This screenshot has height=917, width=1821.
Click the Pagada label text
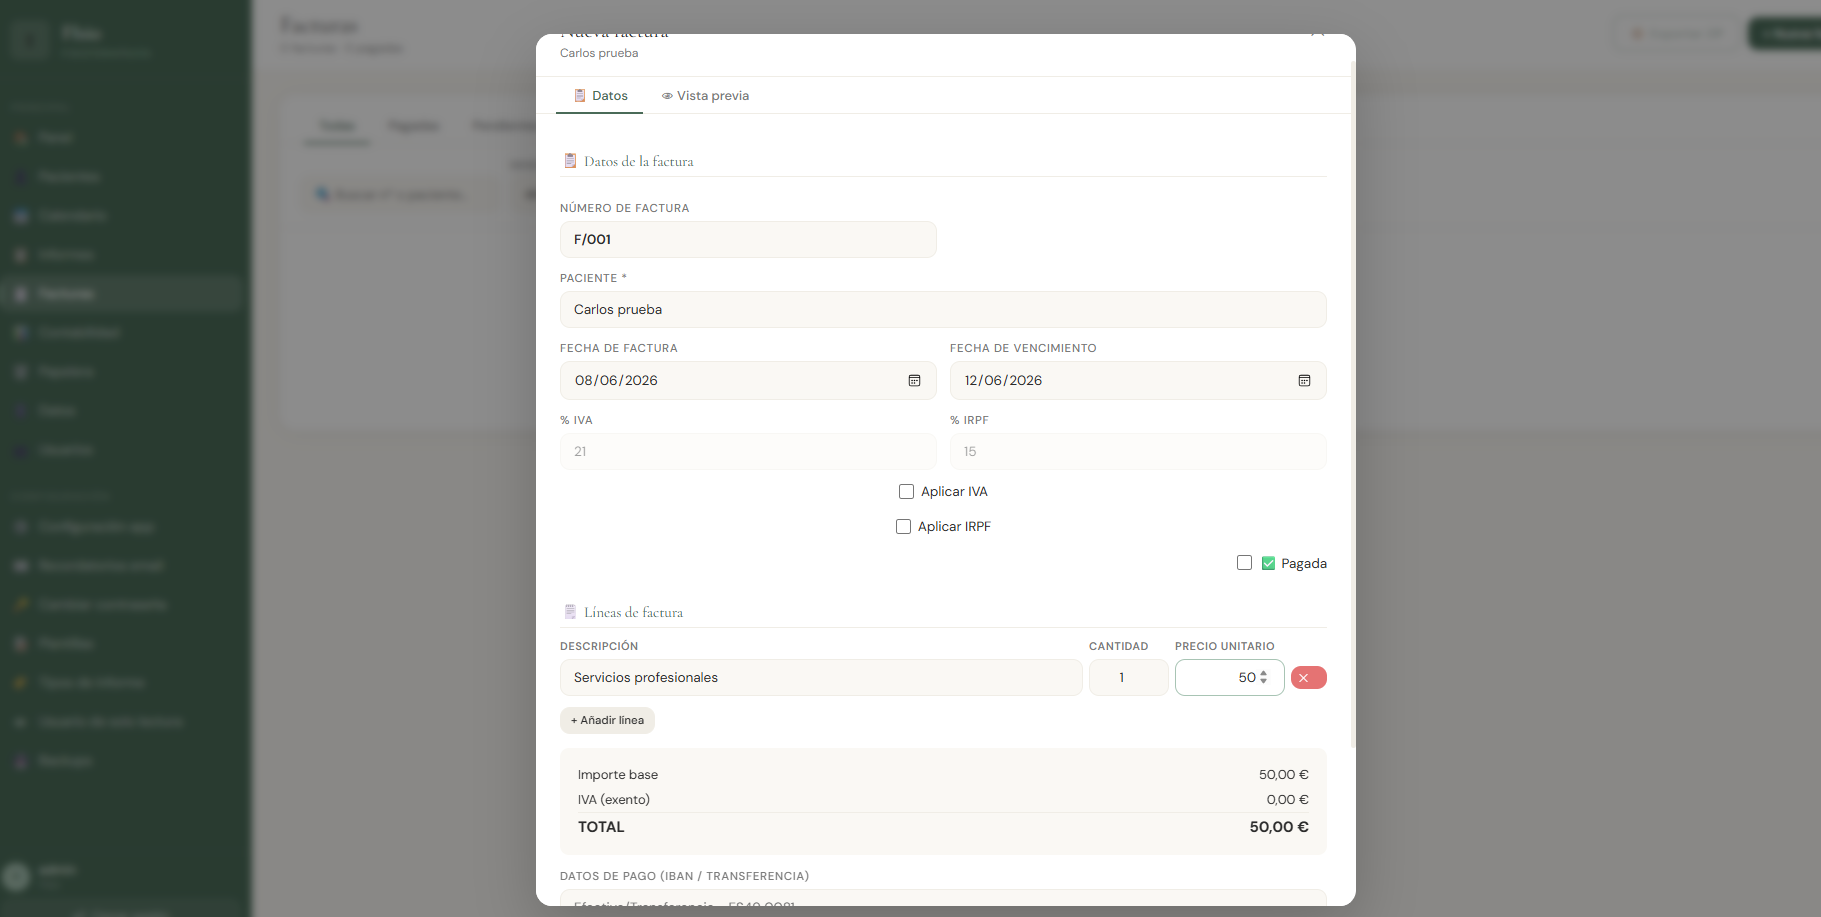coord(1304,564)
